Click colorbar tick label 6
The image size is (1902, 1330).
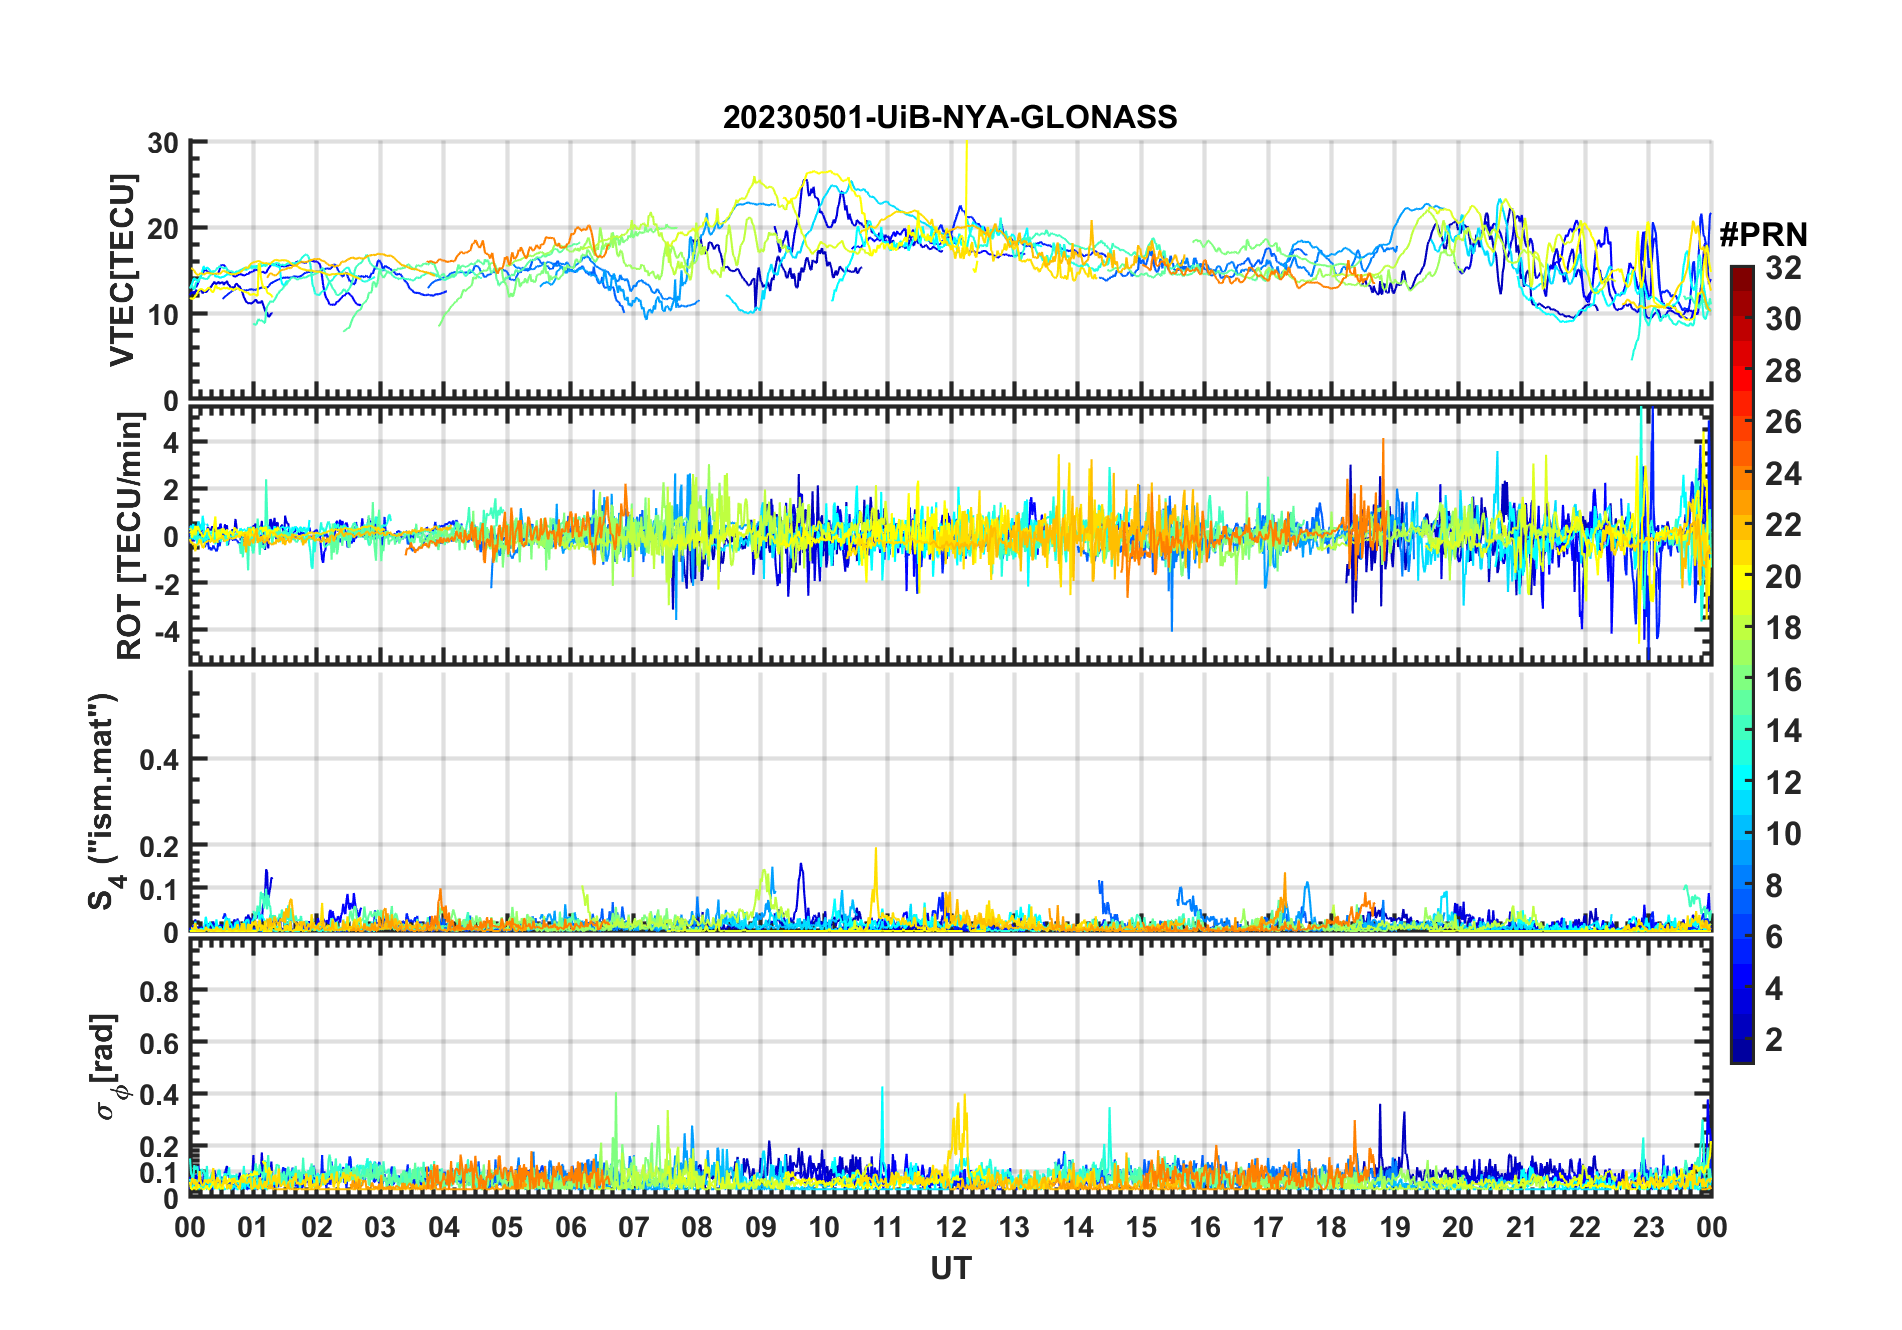click(1774, 937)
